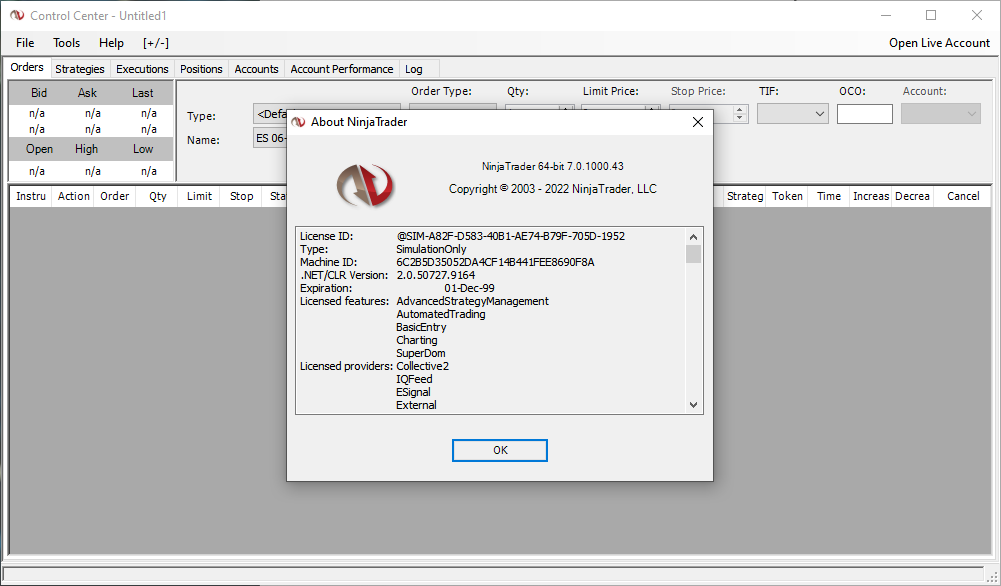Open the File menu
Screen dimensions: 1001x586
[25, 43]
